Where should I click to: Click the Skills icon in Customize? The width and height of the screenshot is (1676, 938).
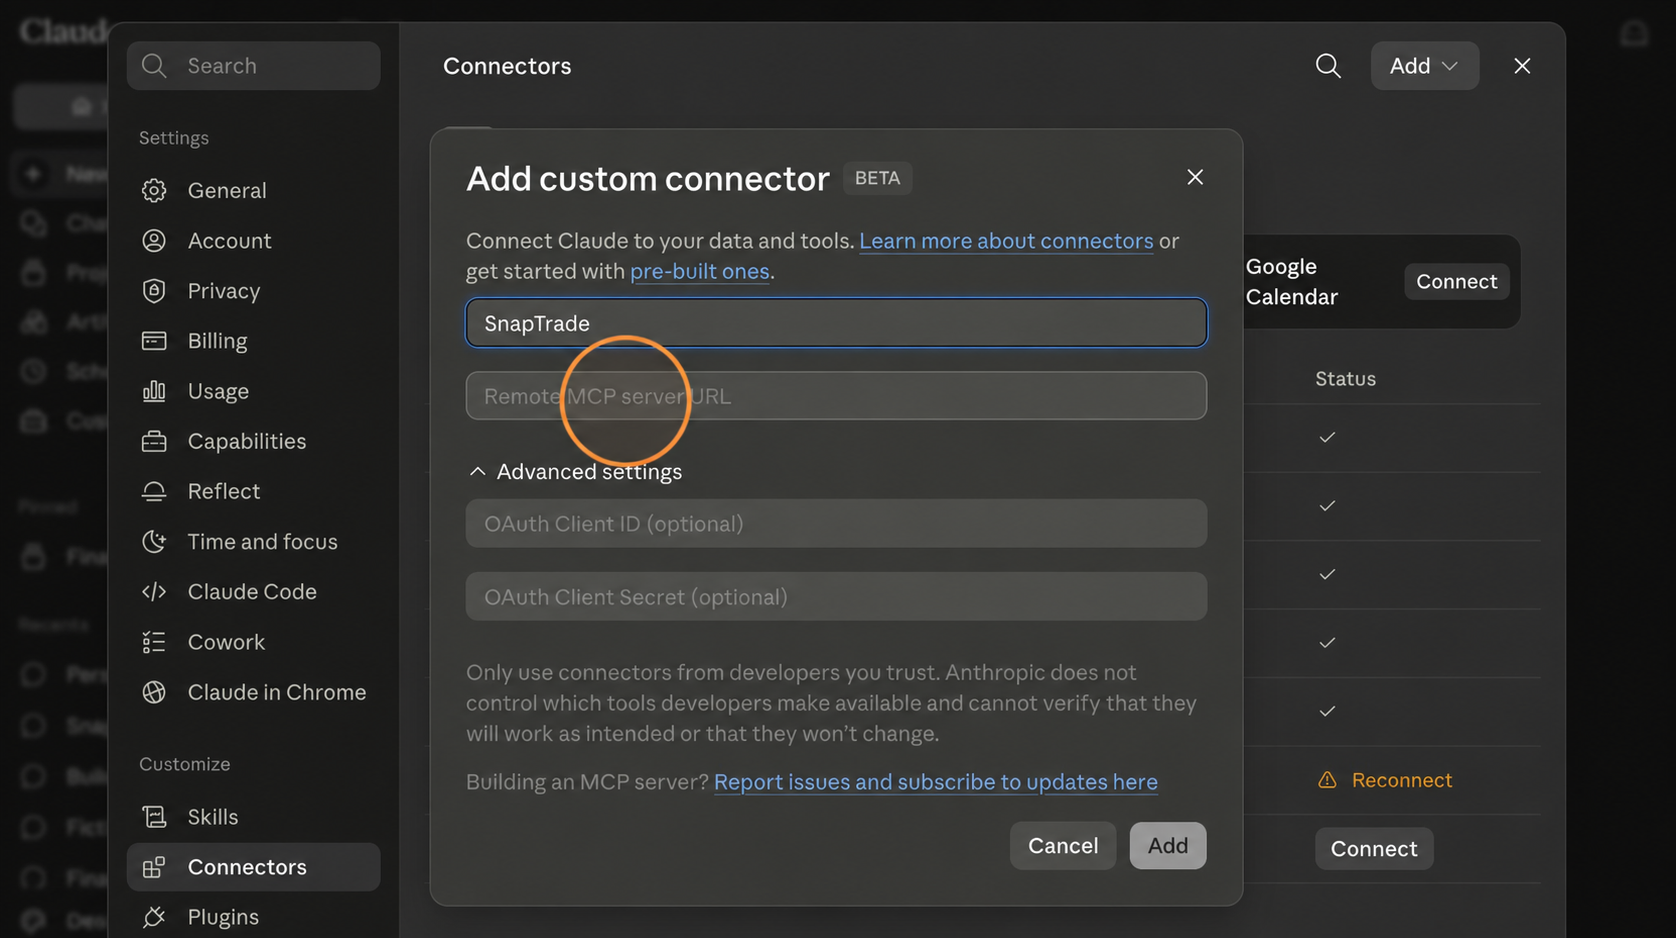[154, 817]
